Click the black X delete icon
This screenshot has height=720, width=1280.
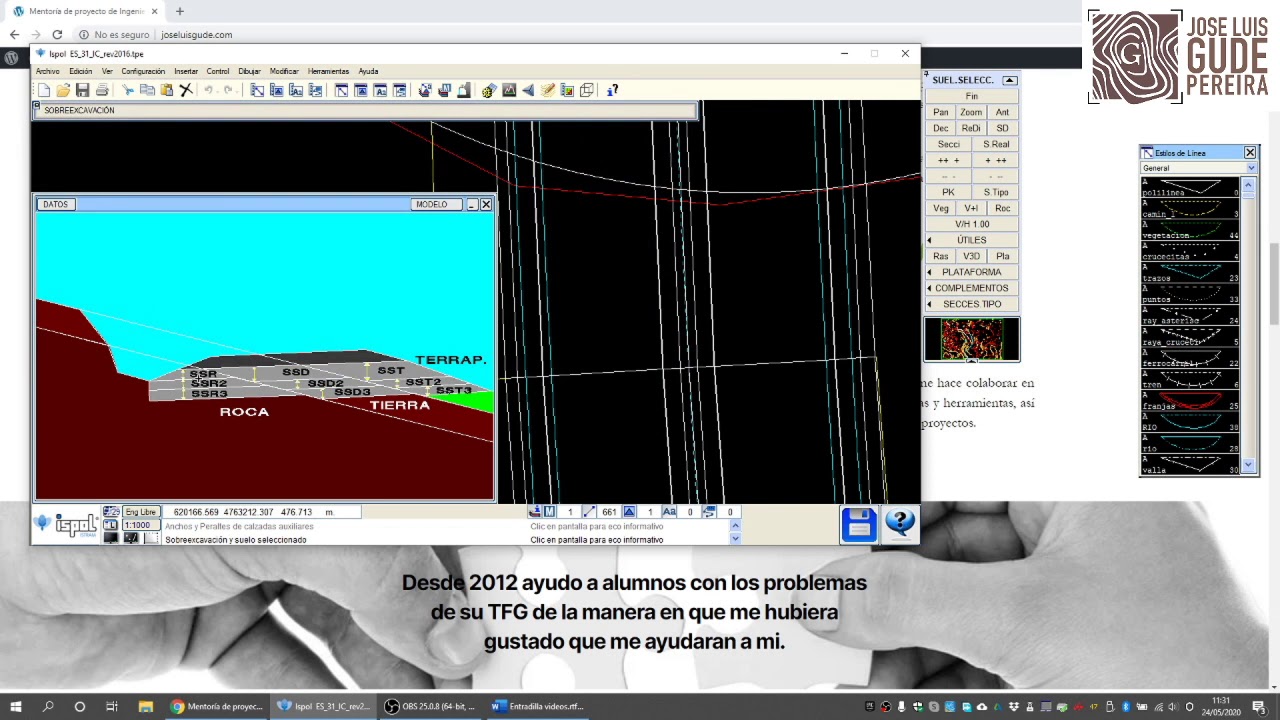(185, 90)
